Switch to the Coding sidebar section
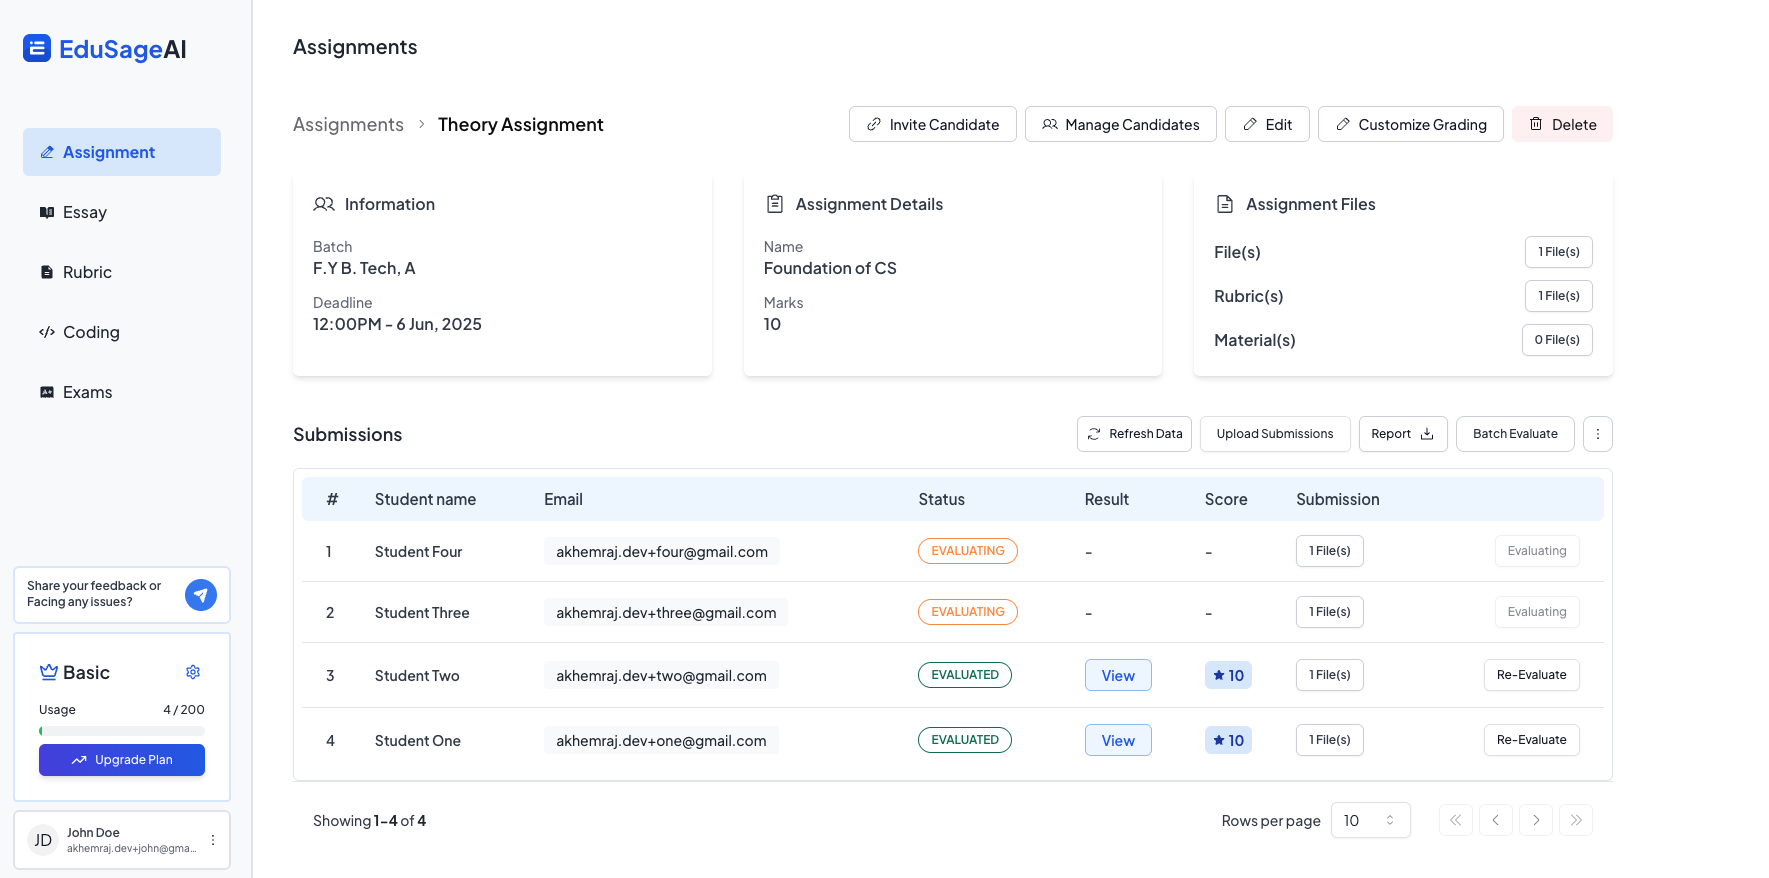Image resolution: width=1769 pixels, height=878 pixels. click(90, 332)
